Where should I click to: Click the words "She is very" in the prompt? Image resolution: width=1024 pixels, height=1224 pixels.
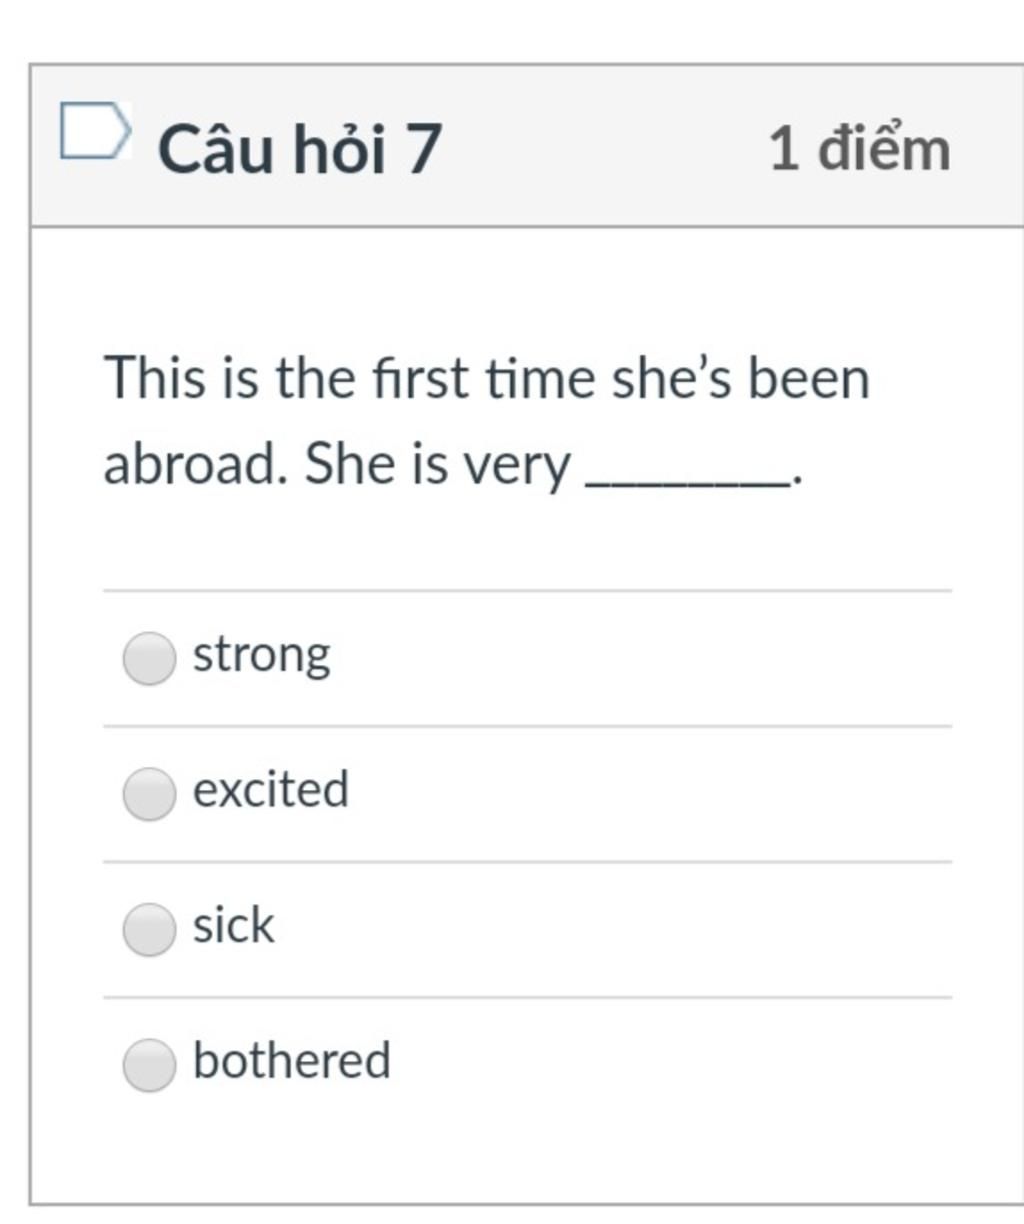[x=438, y=466]
